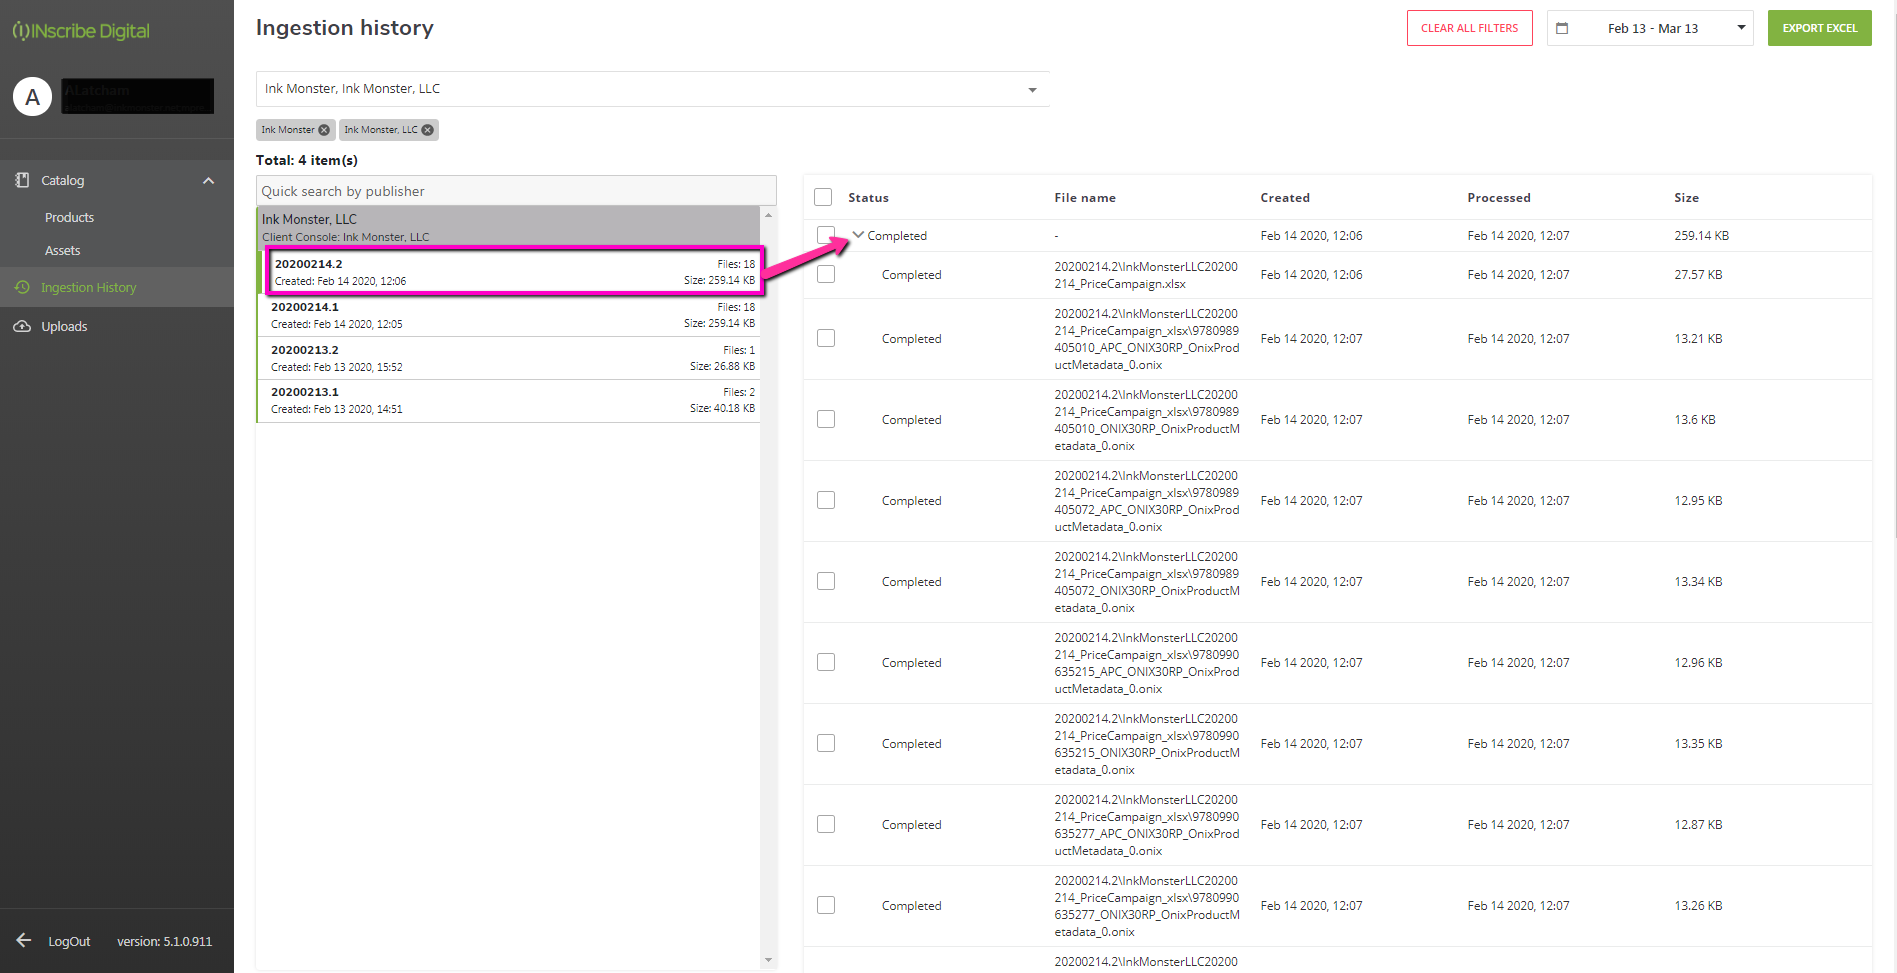Collapse the Catalog menu chevron
This screenshot has height=973, width=1897.
[x=208, y=180]
